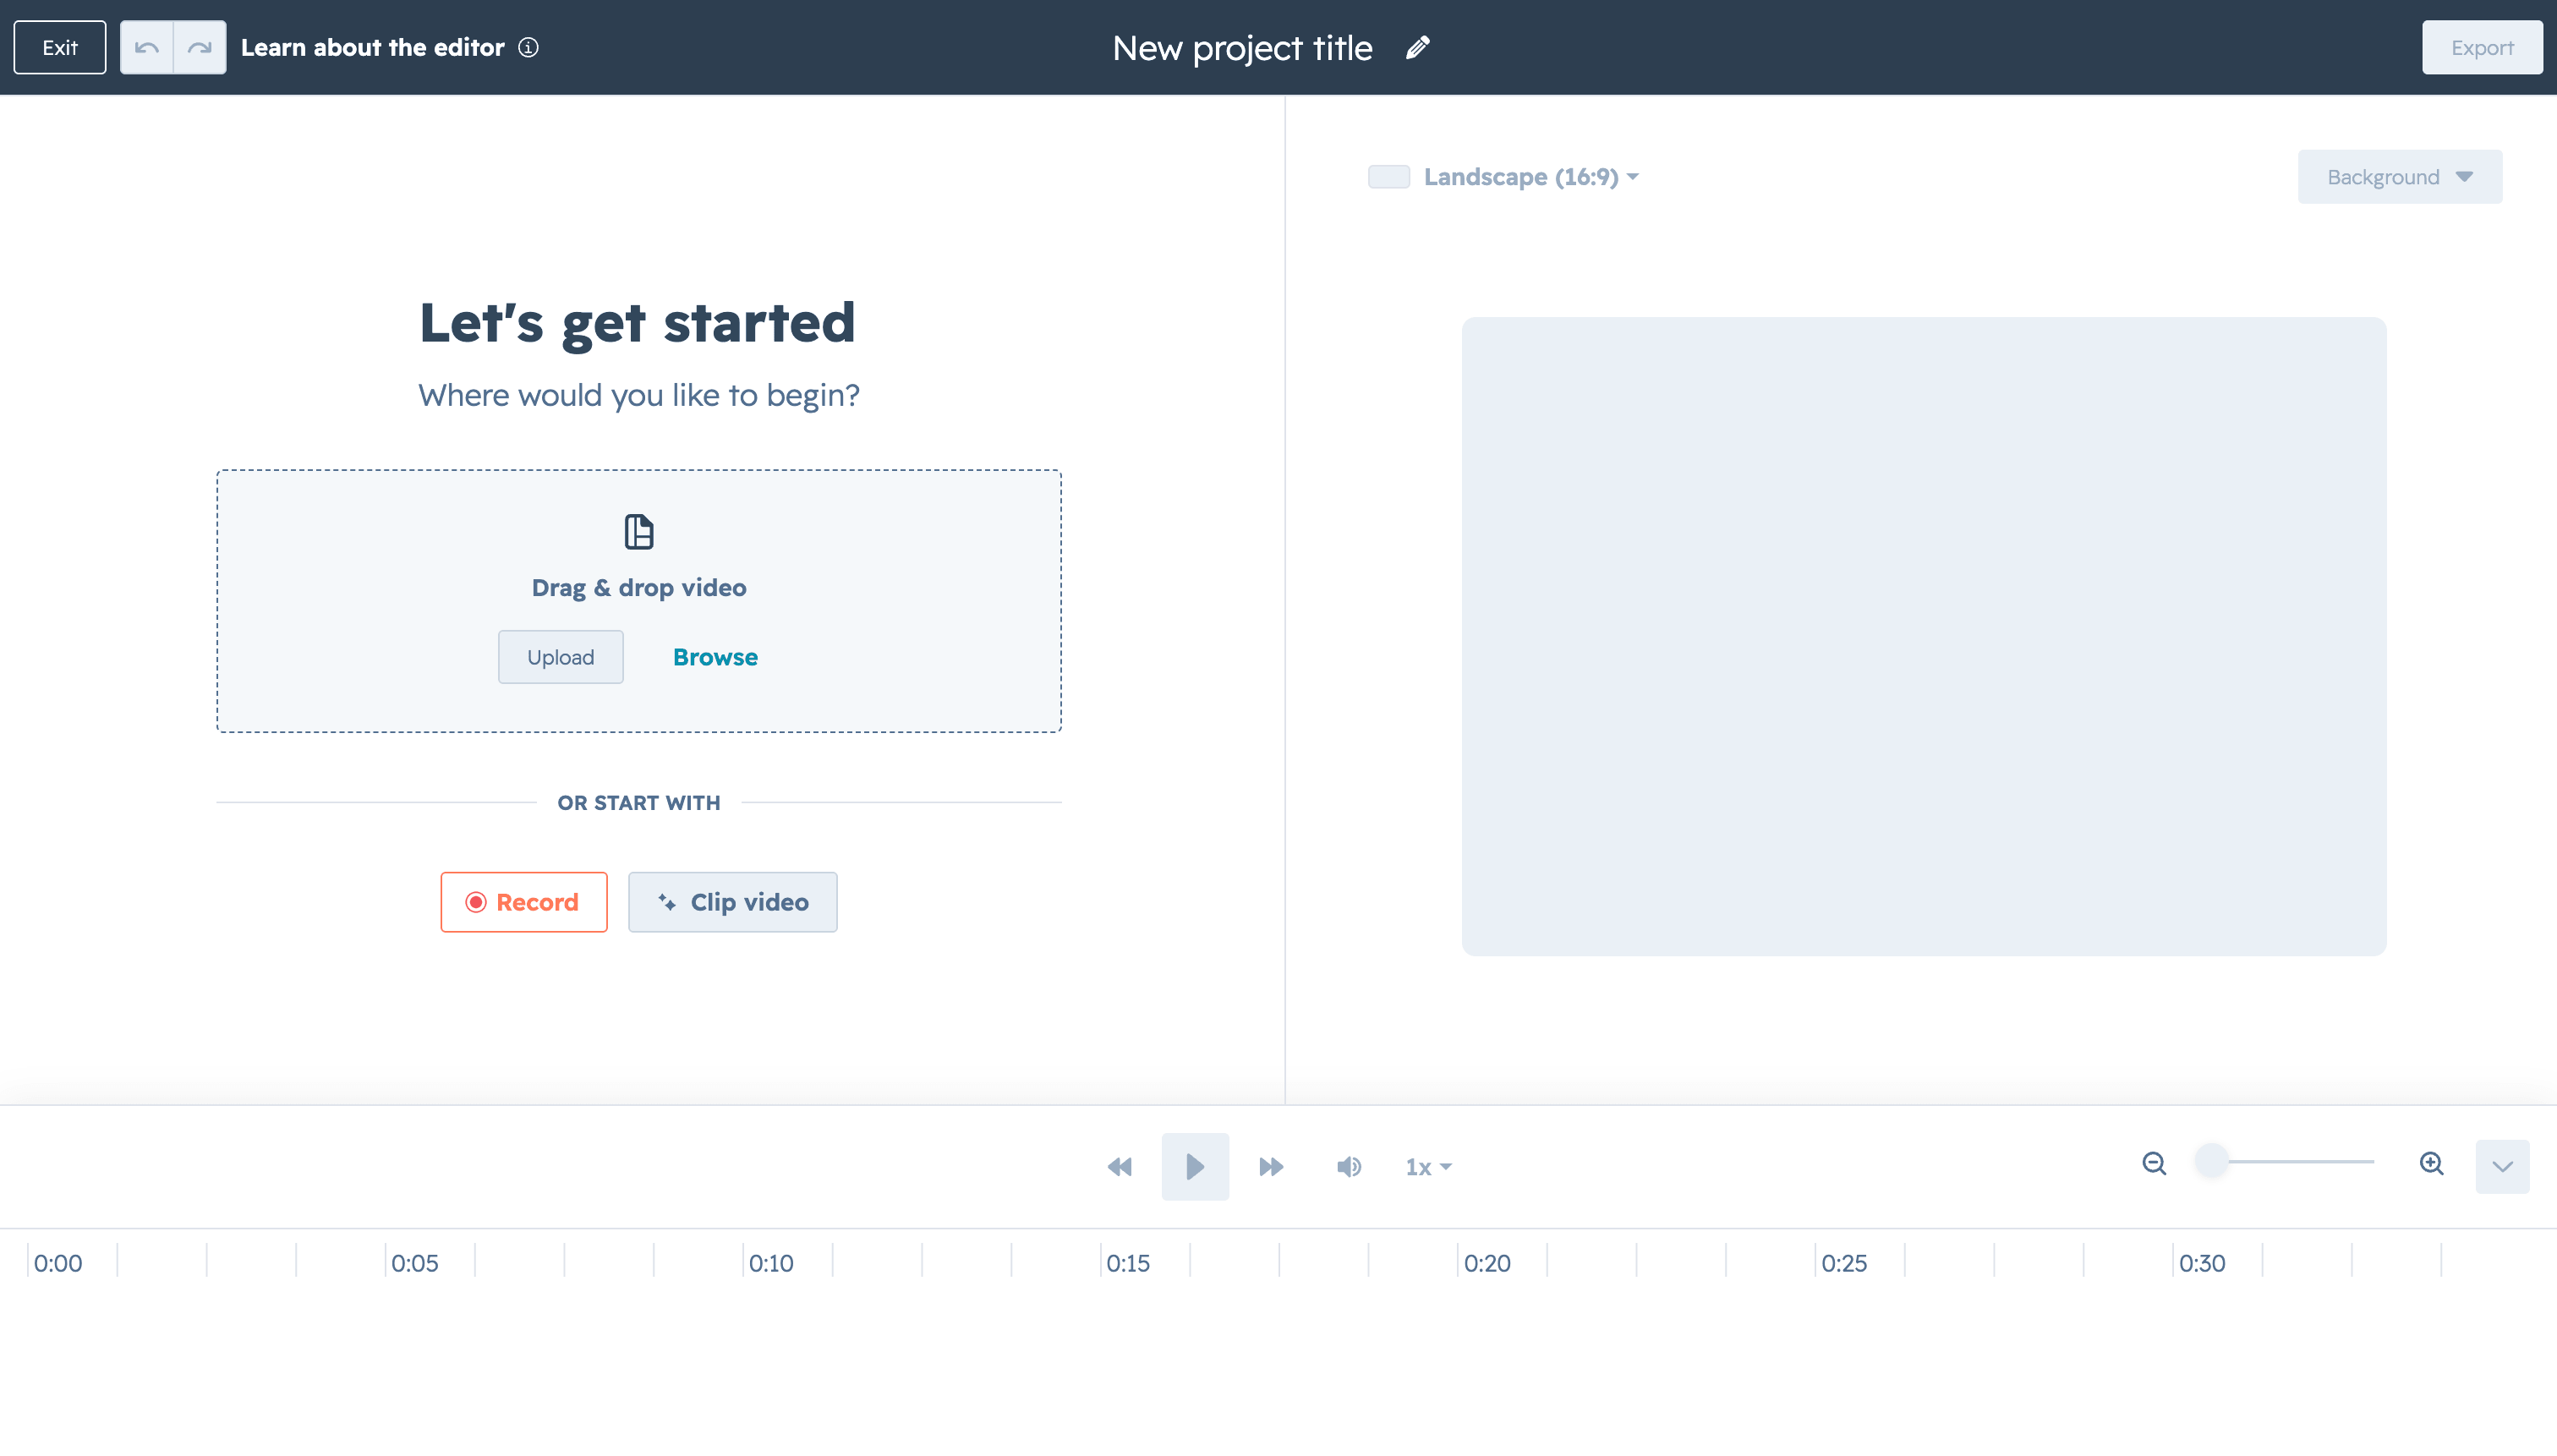Open Learn about the editor link
Image resolution: width=2557 pixels, height=1456 pixels.
(x=373, y=48)
